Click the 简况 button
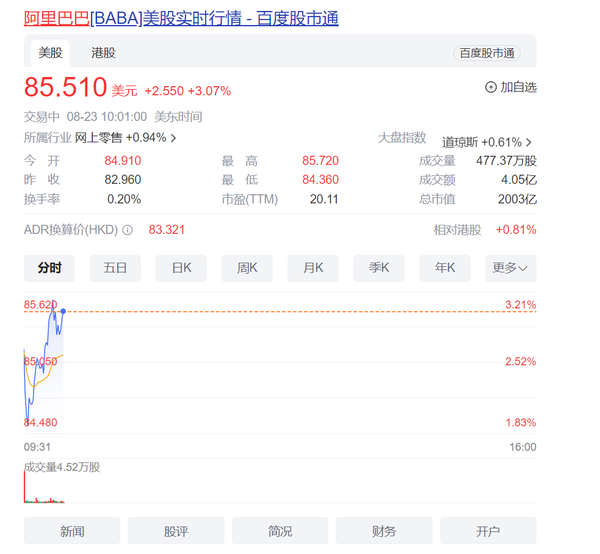The width and height of the screenshot is (600, 554). pyautogui.click(x=280, y=530)
